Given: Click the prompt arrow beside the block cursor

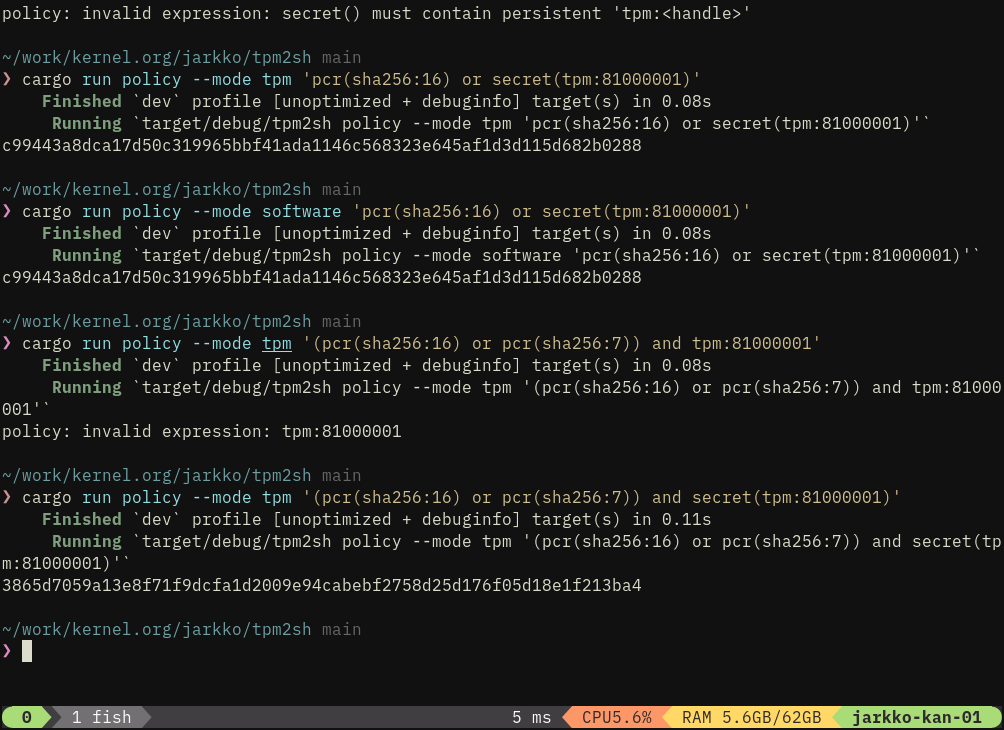Looking at the screenshot, I should click(7, 651).
